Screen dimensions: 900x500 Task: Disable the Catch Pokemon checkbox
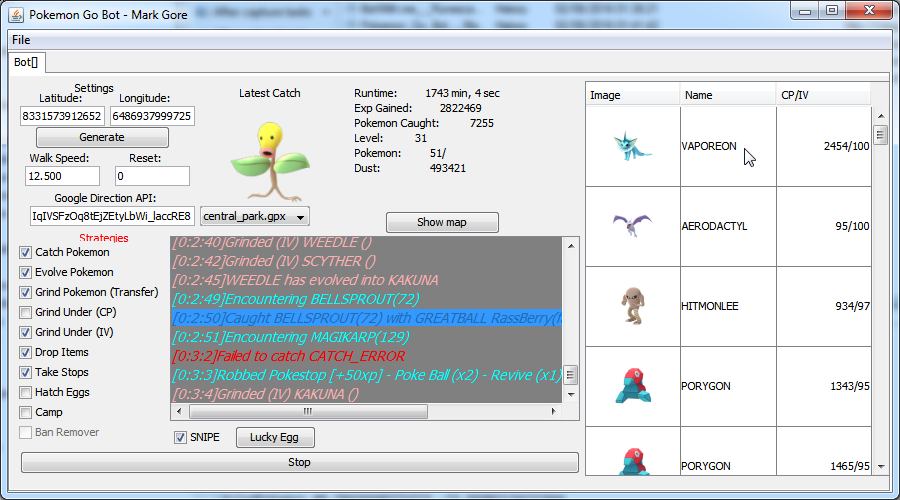(26, 252)
